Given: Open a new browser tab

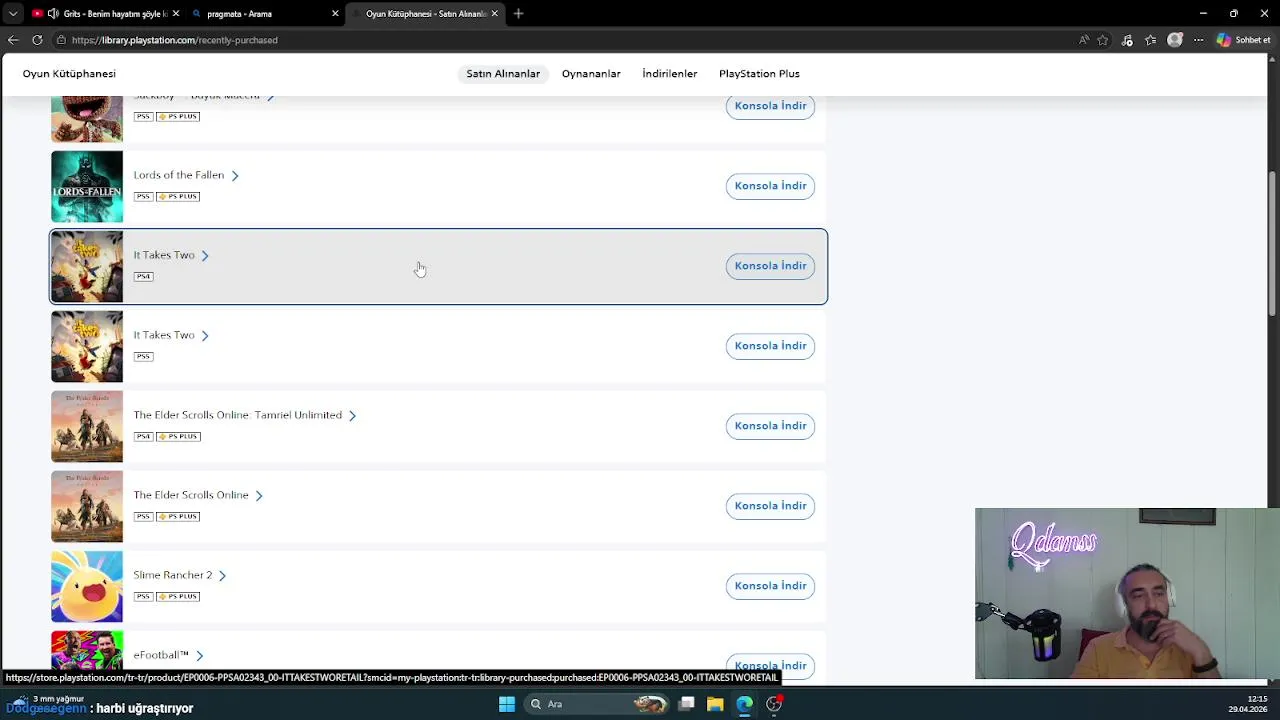Looking at the screenshot, I should coord(518,14).
